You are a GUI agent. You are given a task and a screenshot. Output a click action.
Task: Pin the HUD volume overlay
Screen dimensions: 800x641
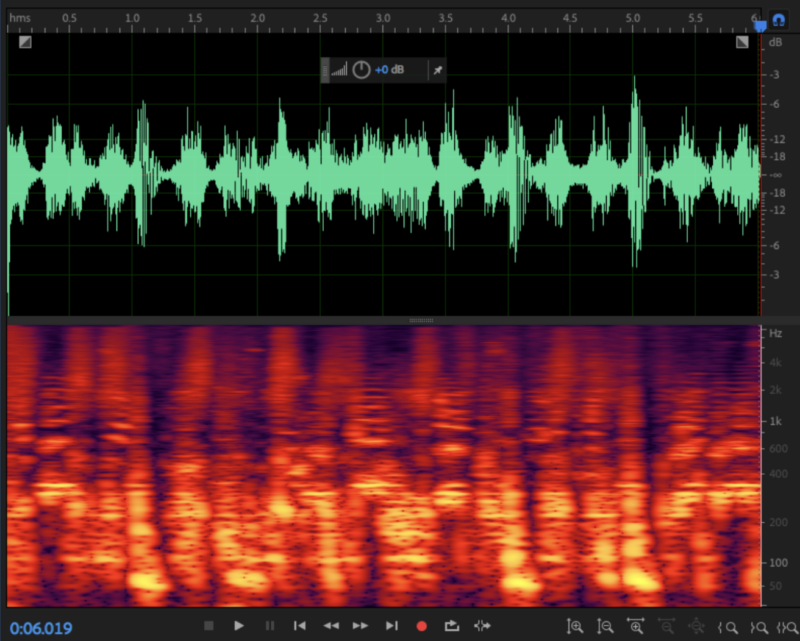tap(436, 69)
